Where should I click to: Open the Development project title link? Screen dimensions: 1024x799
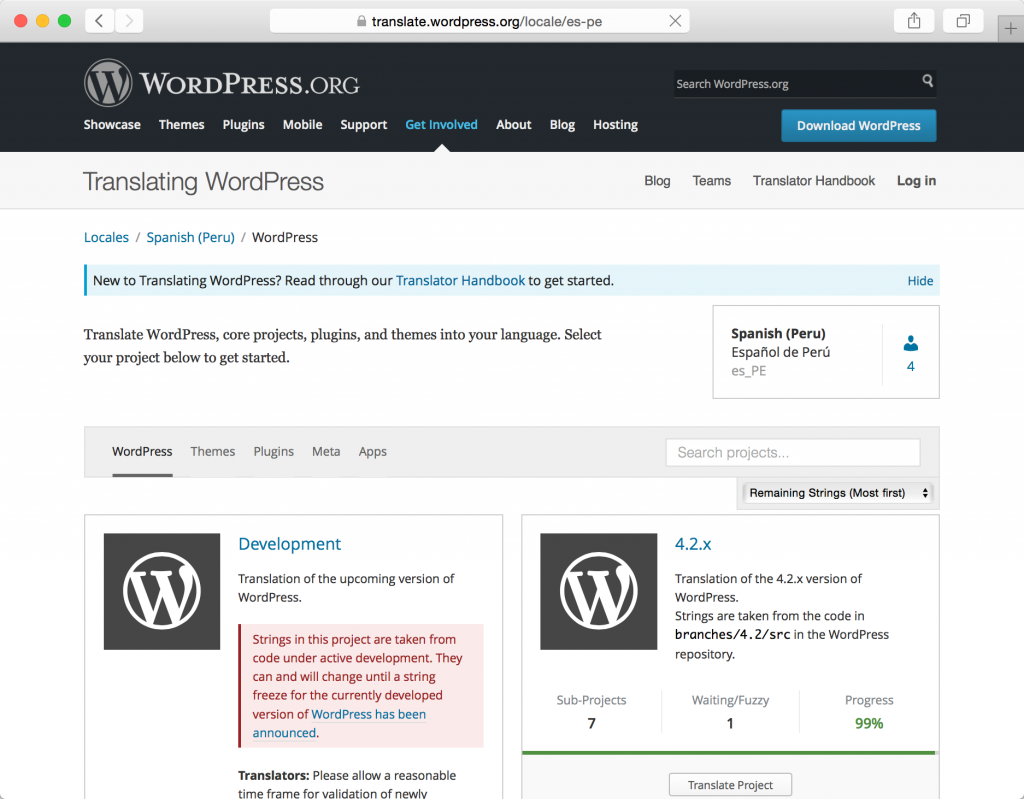(289, 544)
